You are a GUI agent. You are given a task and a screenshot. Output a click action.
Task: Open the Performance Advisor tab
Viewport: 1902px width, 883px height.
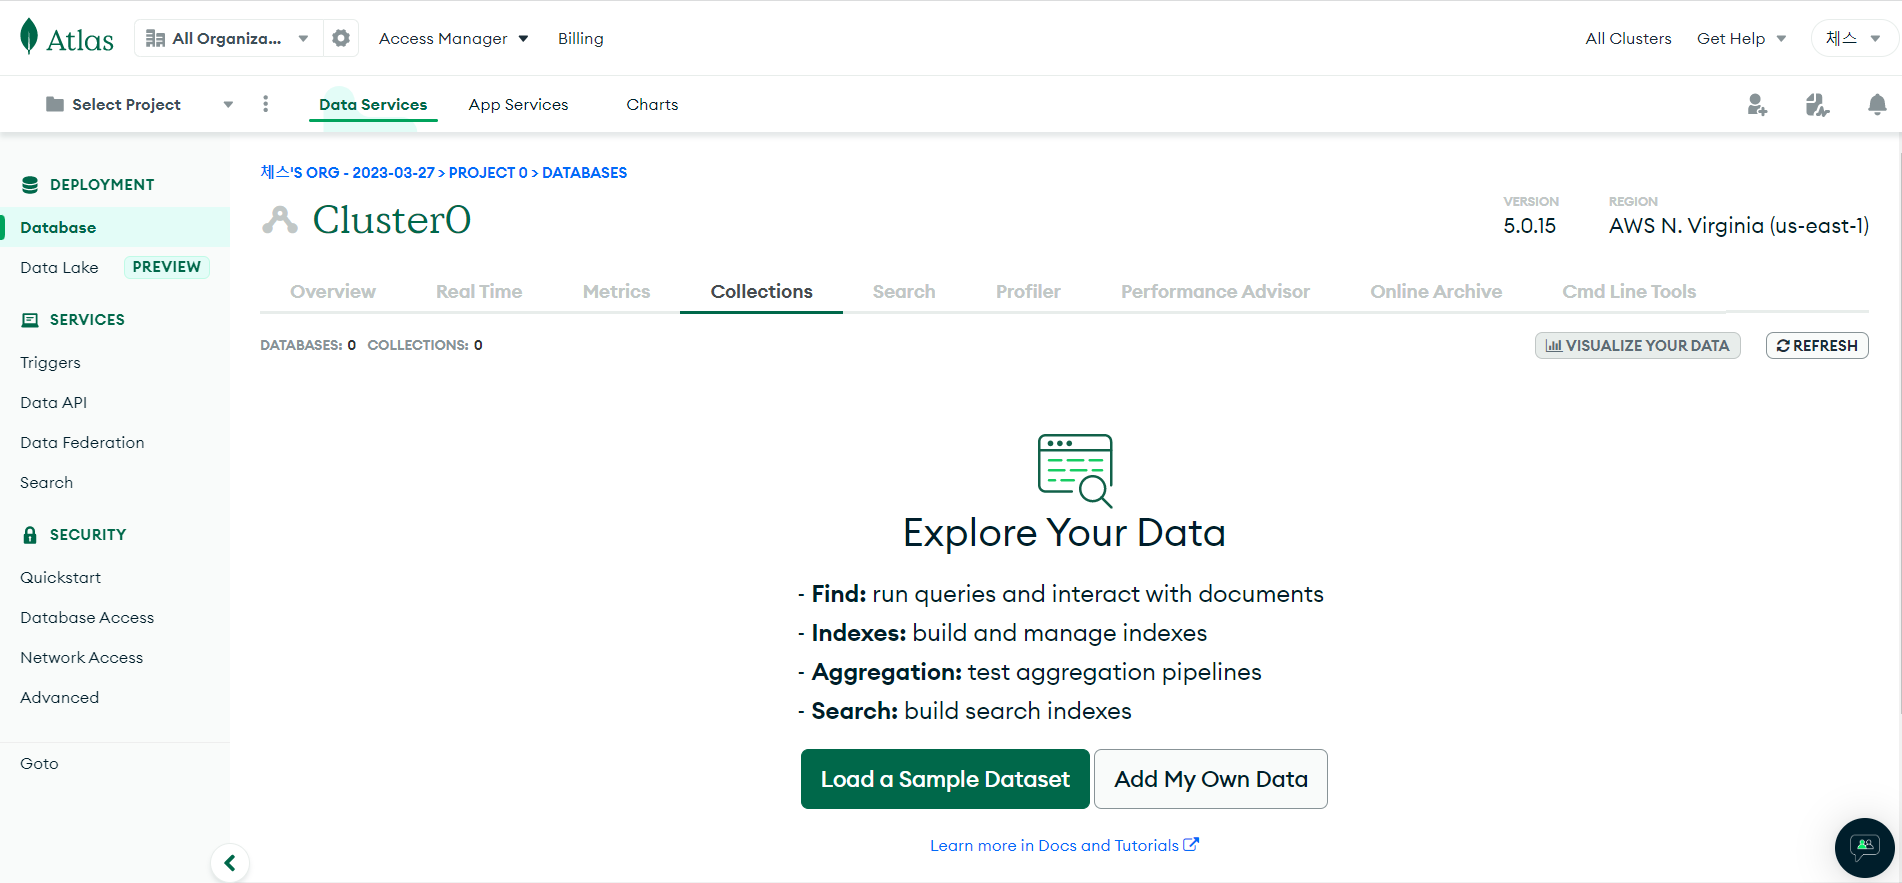(1215, 291)
